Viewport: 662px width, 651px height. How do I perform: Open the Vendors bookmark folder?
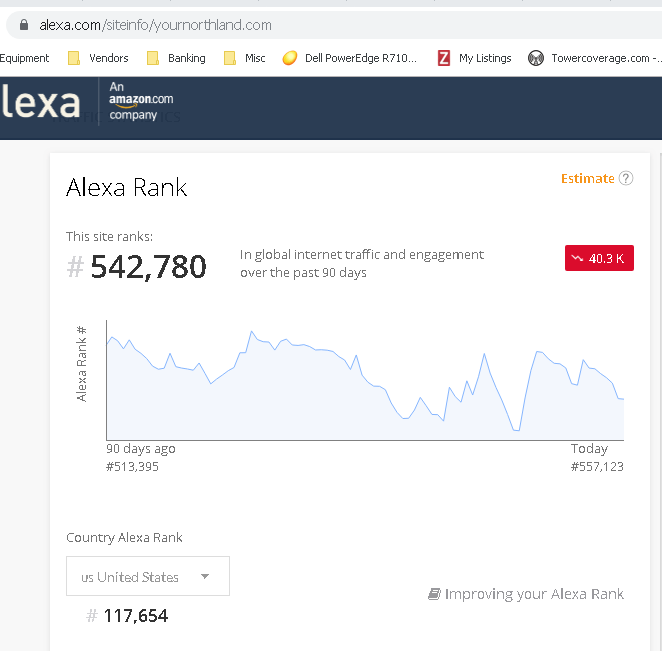98,58
